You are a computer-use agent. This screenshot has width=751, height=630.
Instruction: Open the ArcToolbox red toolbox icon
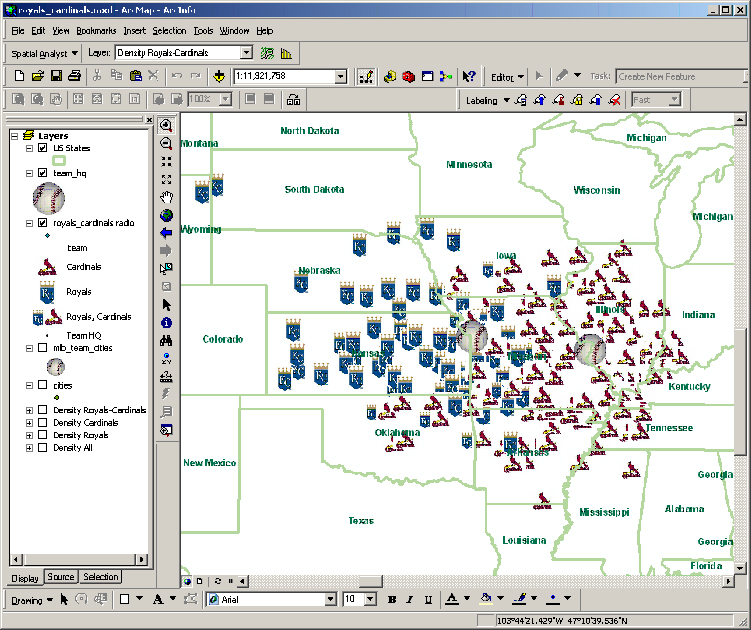click(x=408, y=76)
